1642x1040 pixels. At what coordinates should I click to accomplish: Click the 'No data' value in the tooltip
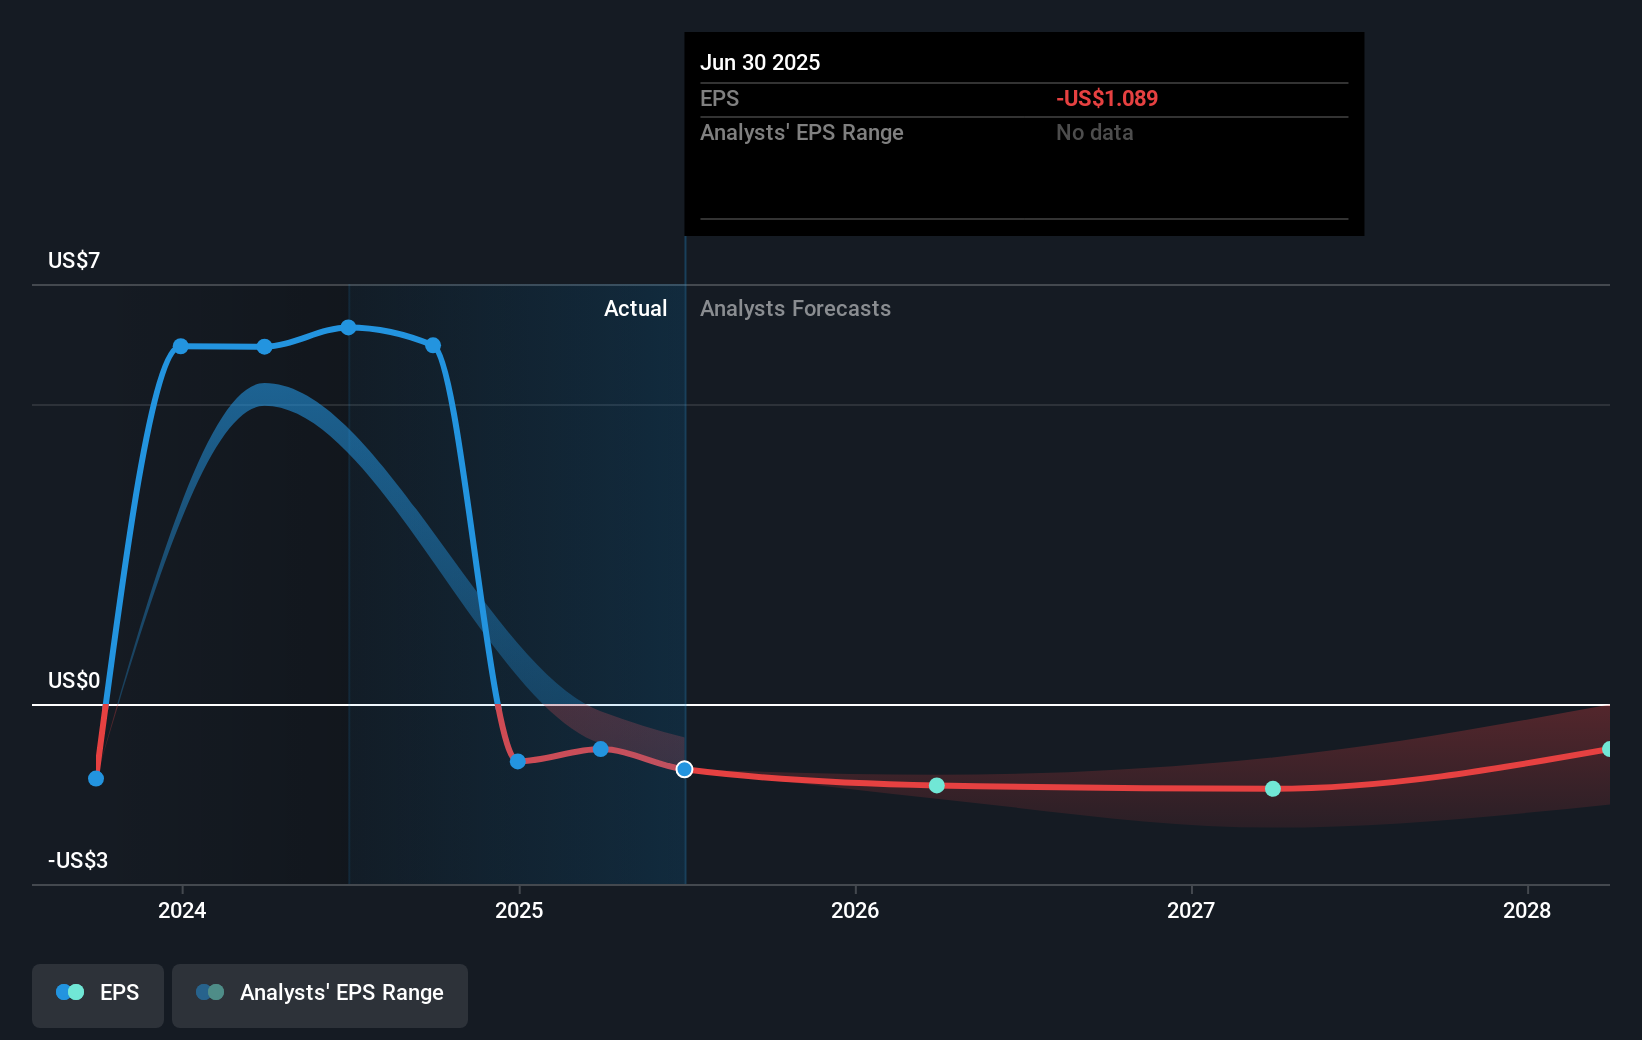point(1095,132)
